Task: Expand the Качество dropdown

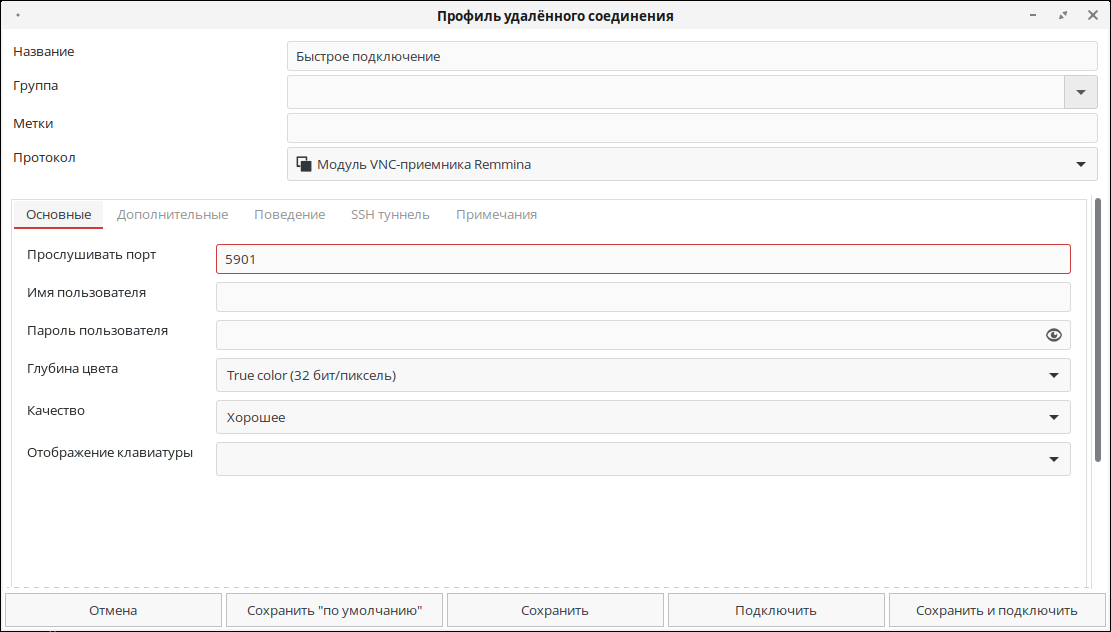Action: click(x=1053, y=417)
